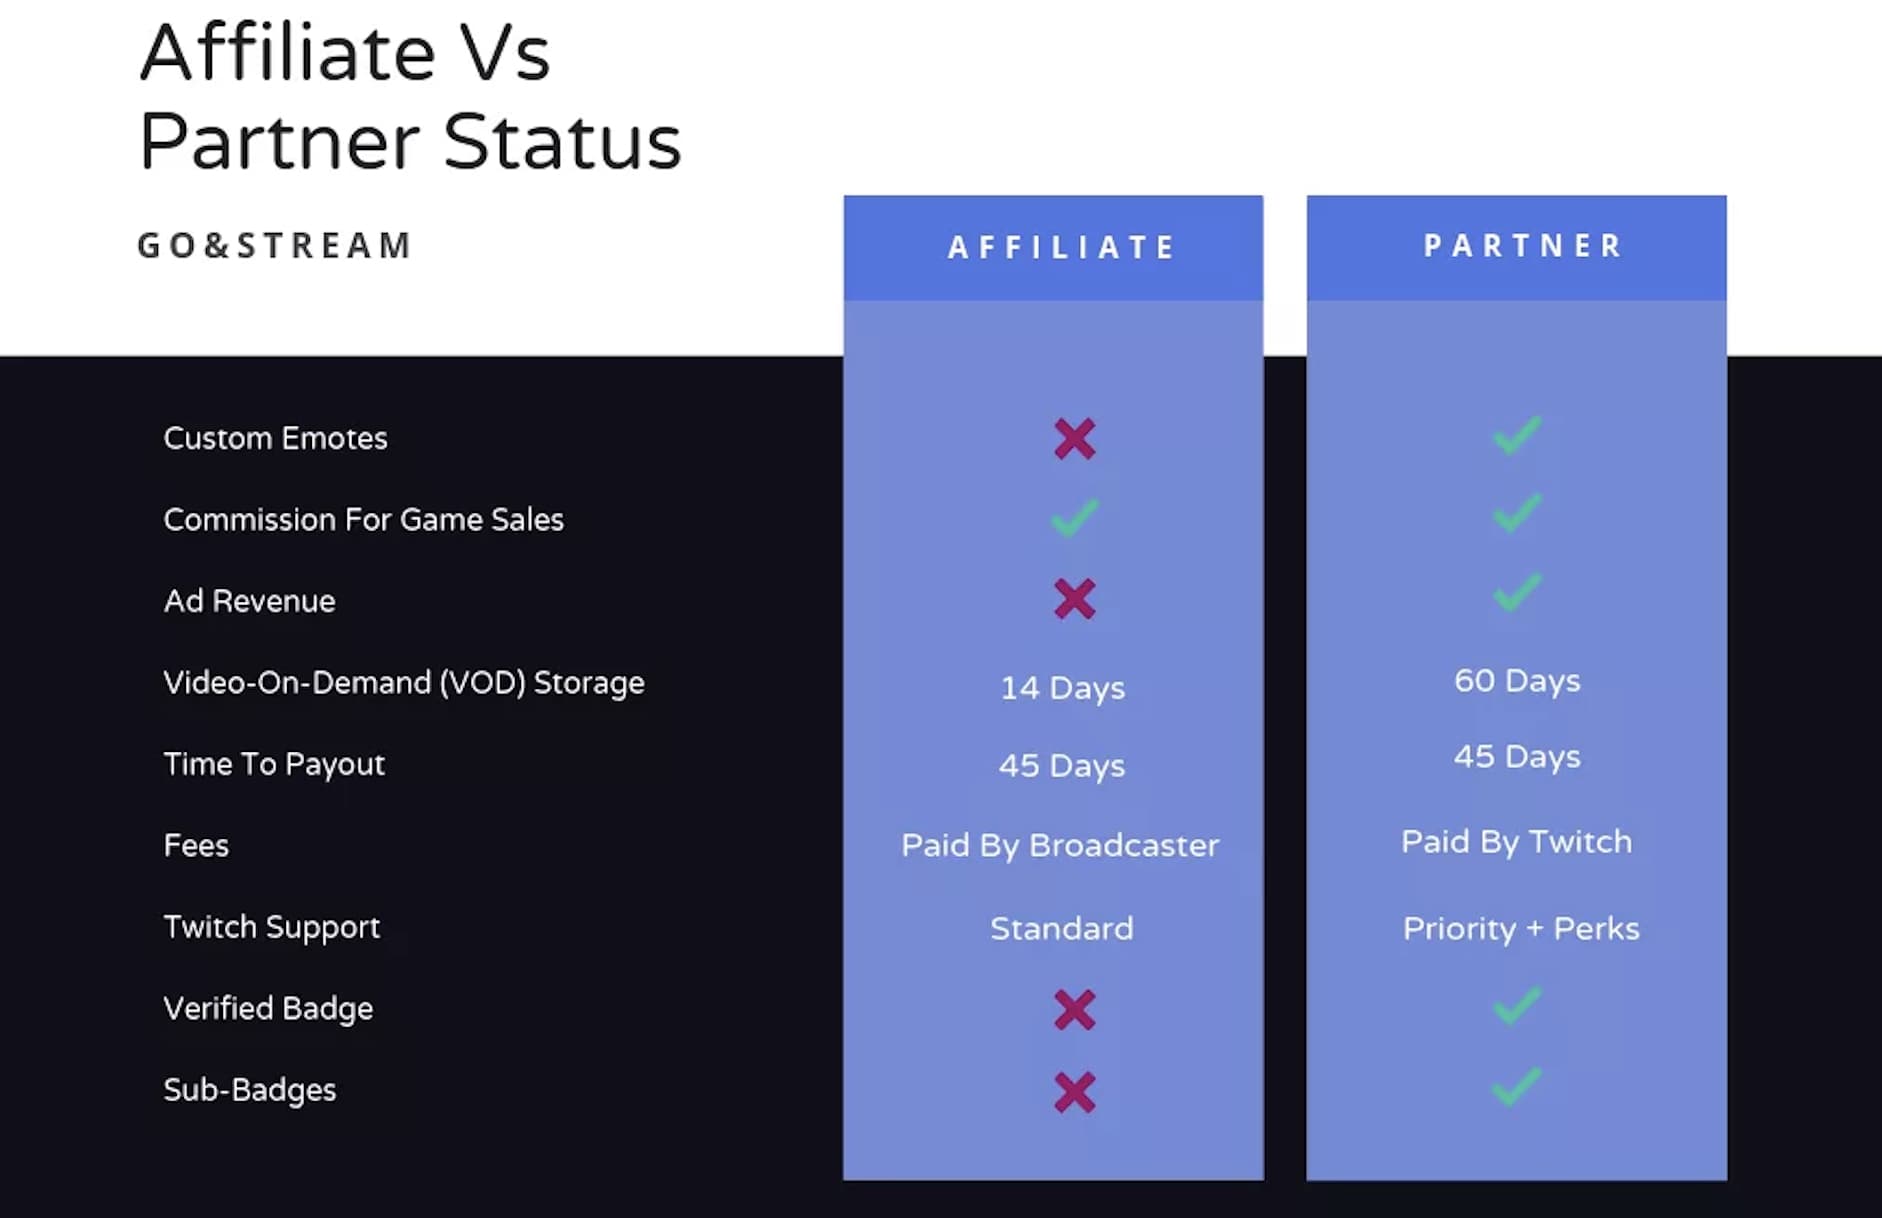Click the Priority + Perks support text
The width and height of the screenshot is (1882, 1218).
click(x=1520, y=929)
